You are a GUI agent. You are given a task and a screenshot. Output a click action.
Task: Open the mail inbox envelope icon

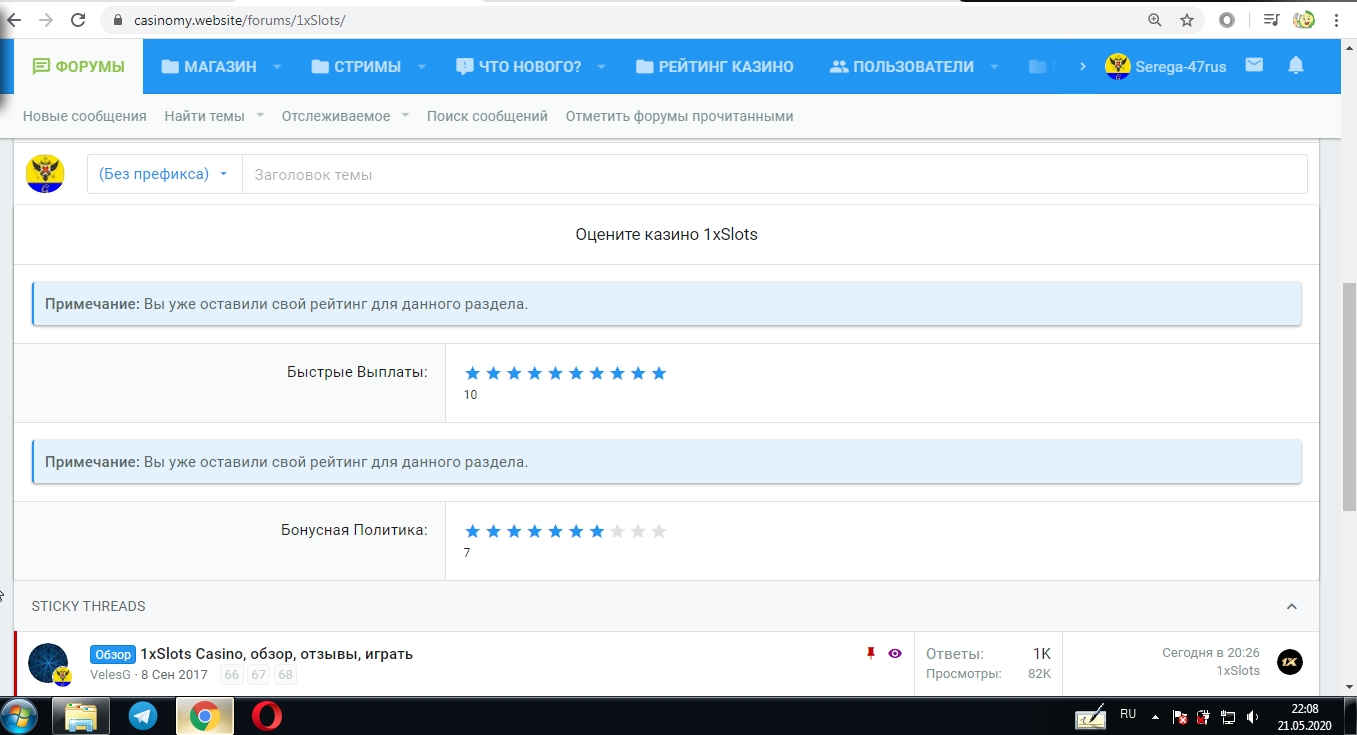click(x=1254, y=66)
